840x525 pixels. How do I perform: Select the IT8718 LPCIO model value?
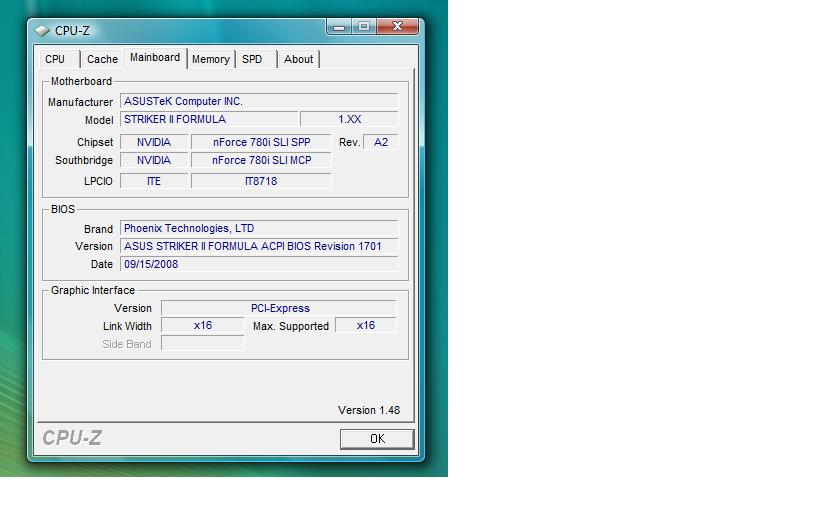click(261, 181)
